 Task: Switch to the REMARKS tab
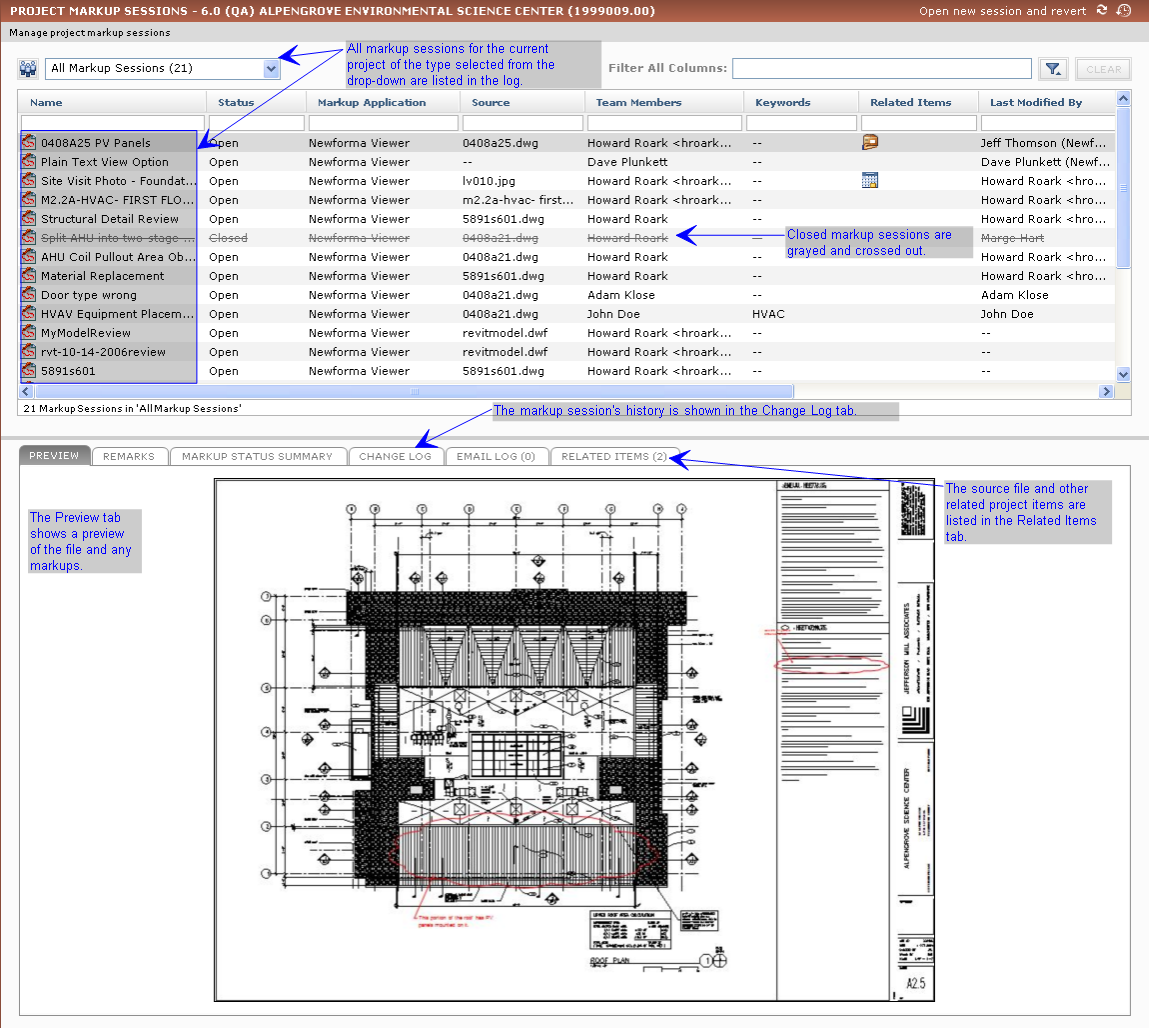point(129,456)
